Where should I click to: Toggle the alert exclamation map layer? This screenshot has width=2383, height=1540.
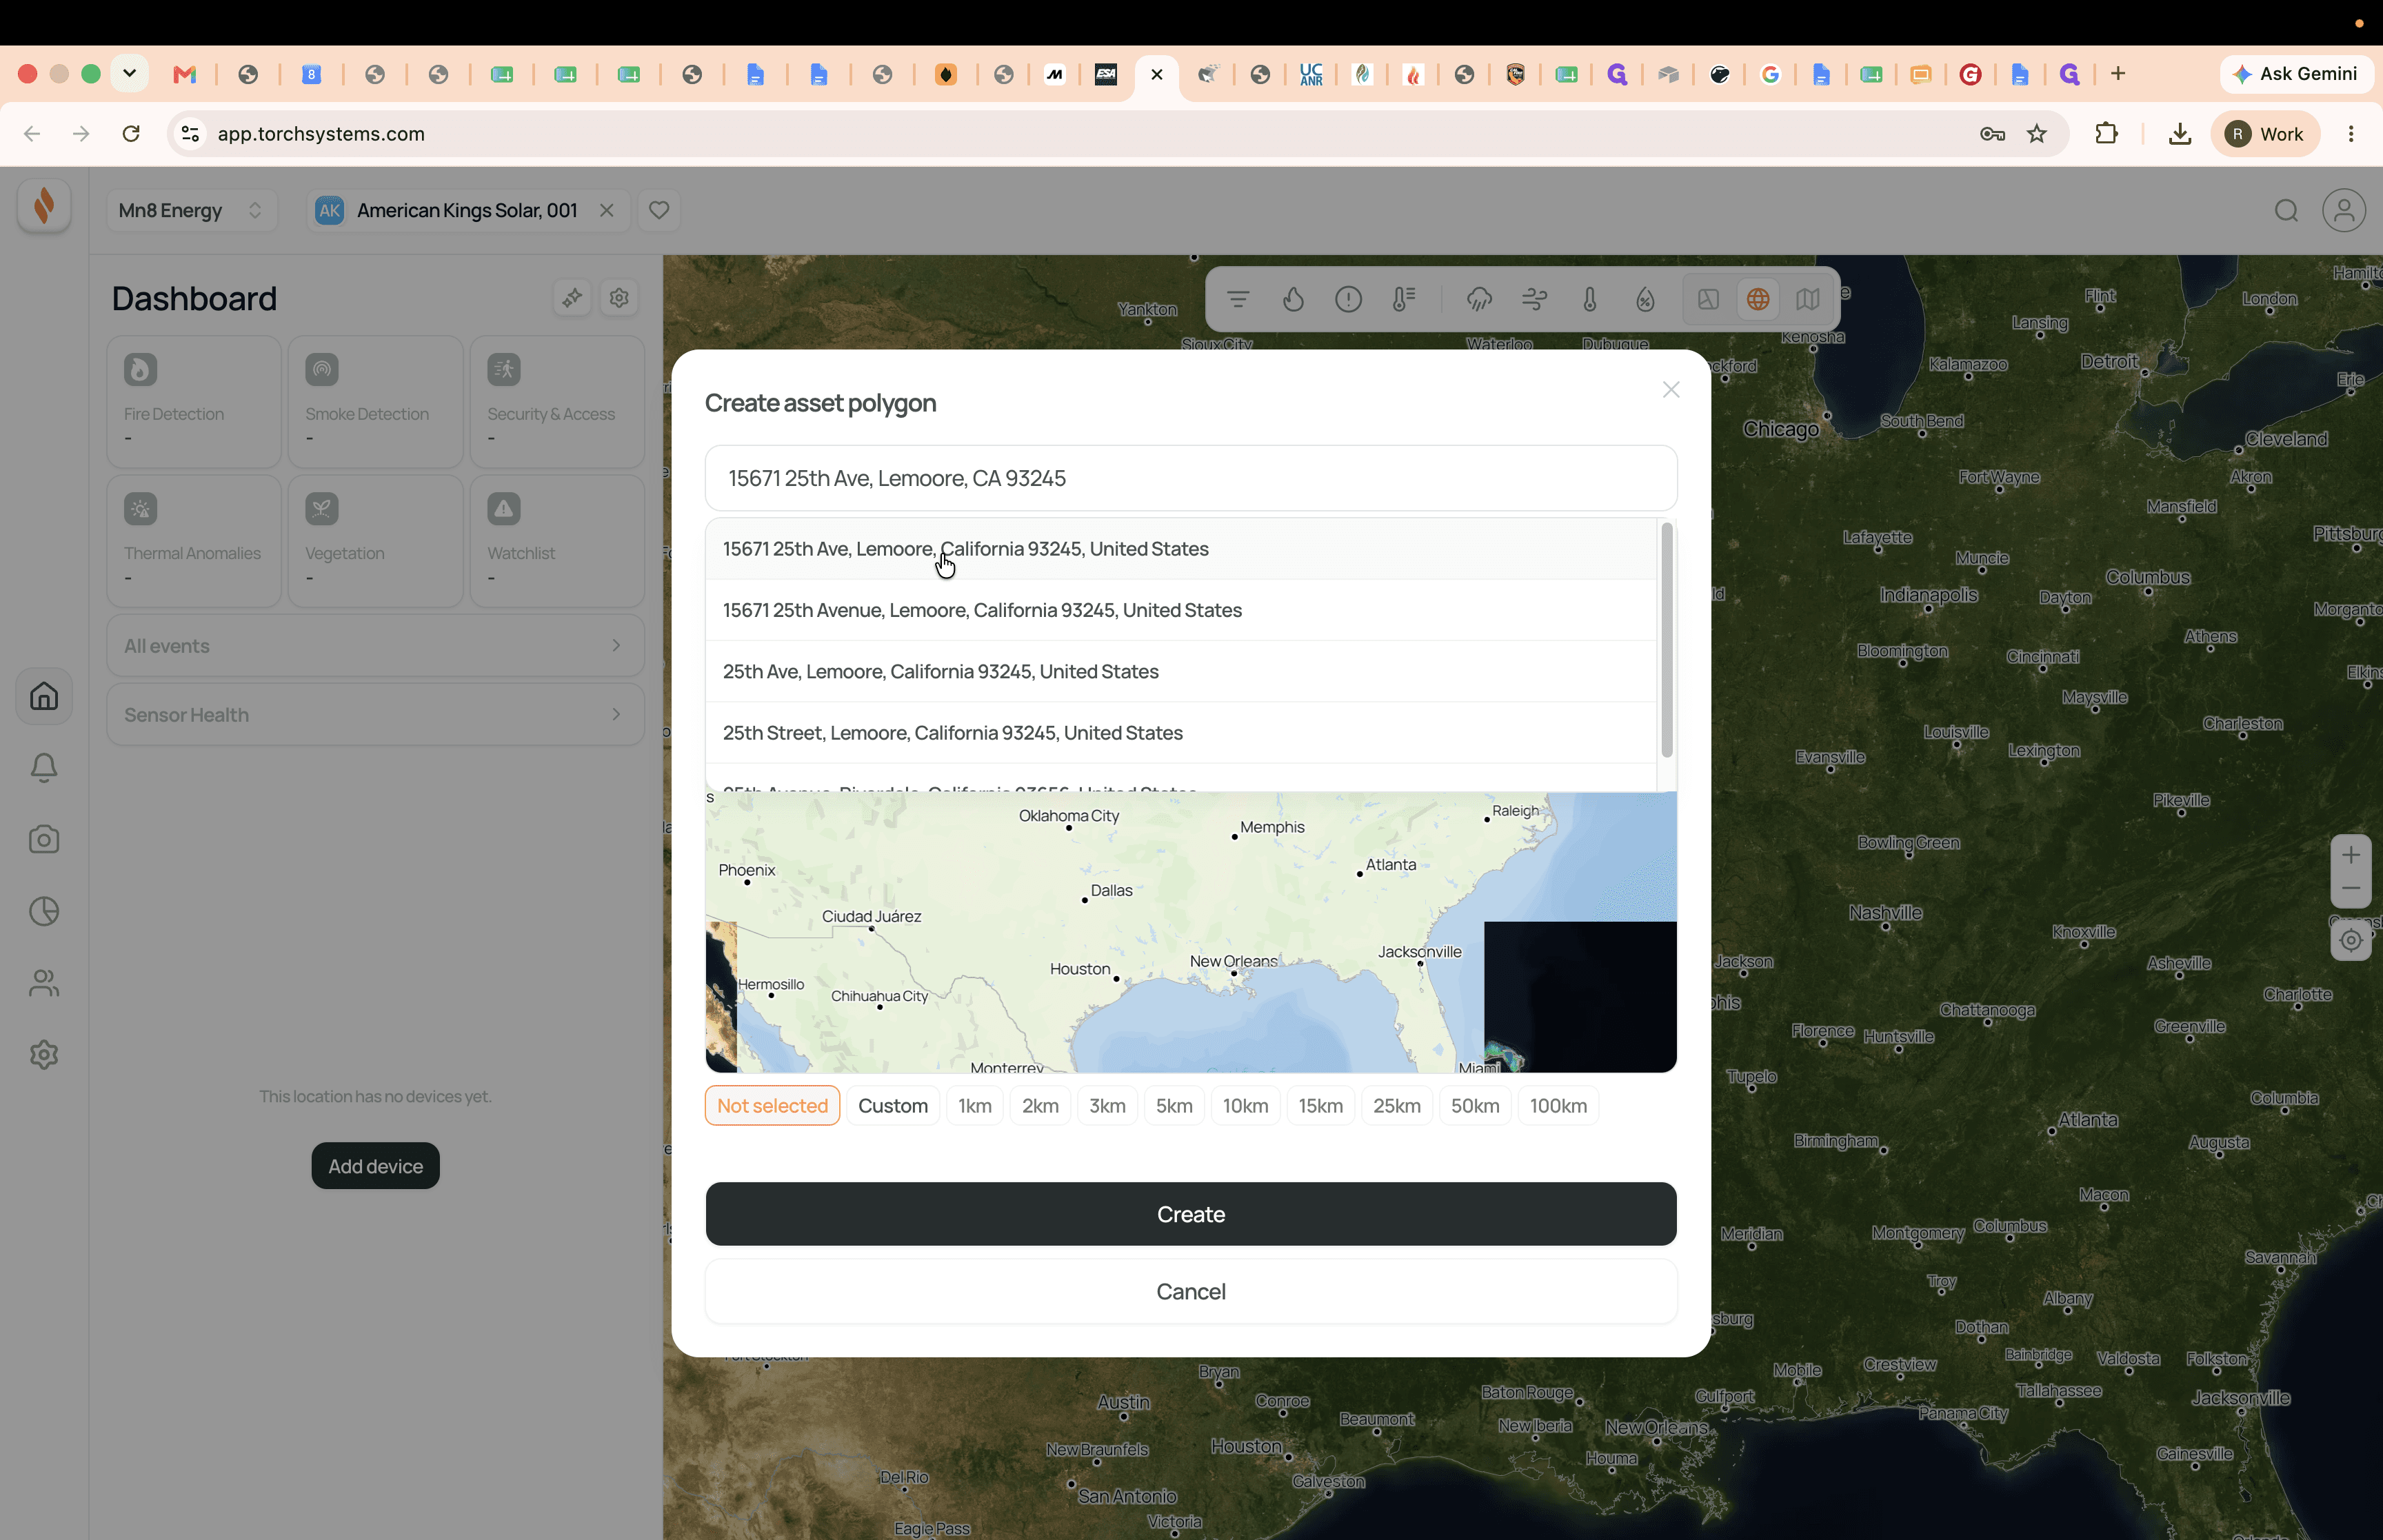(1348, 299)
